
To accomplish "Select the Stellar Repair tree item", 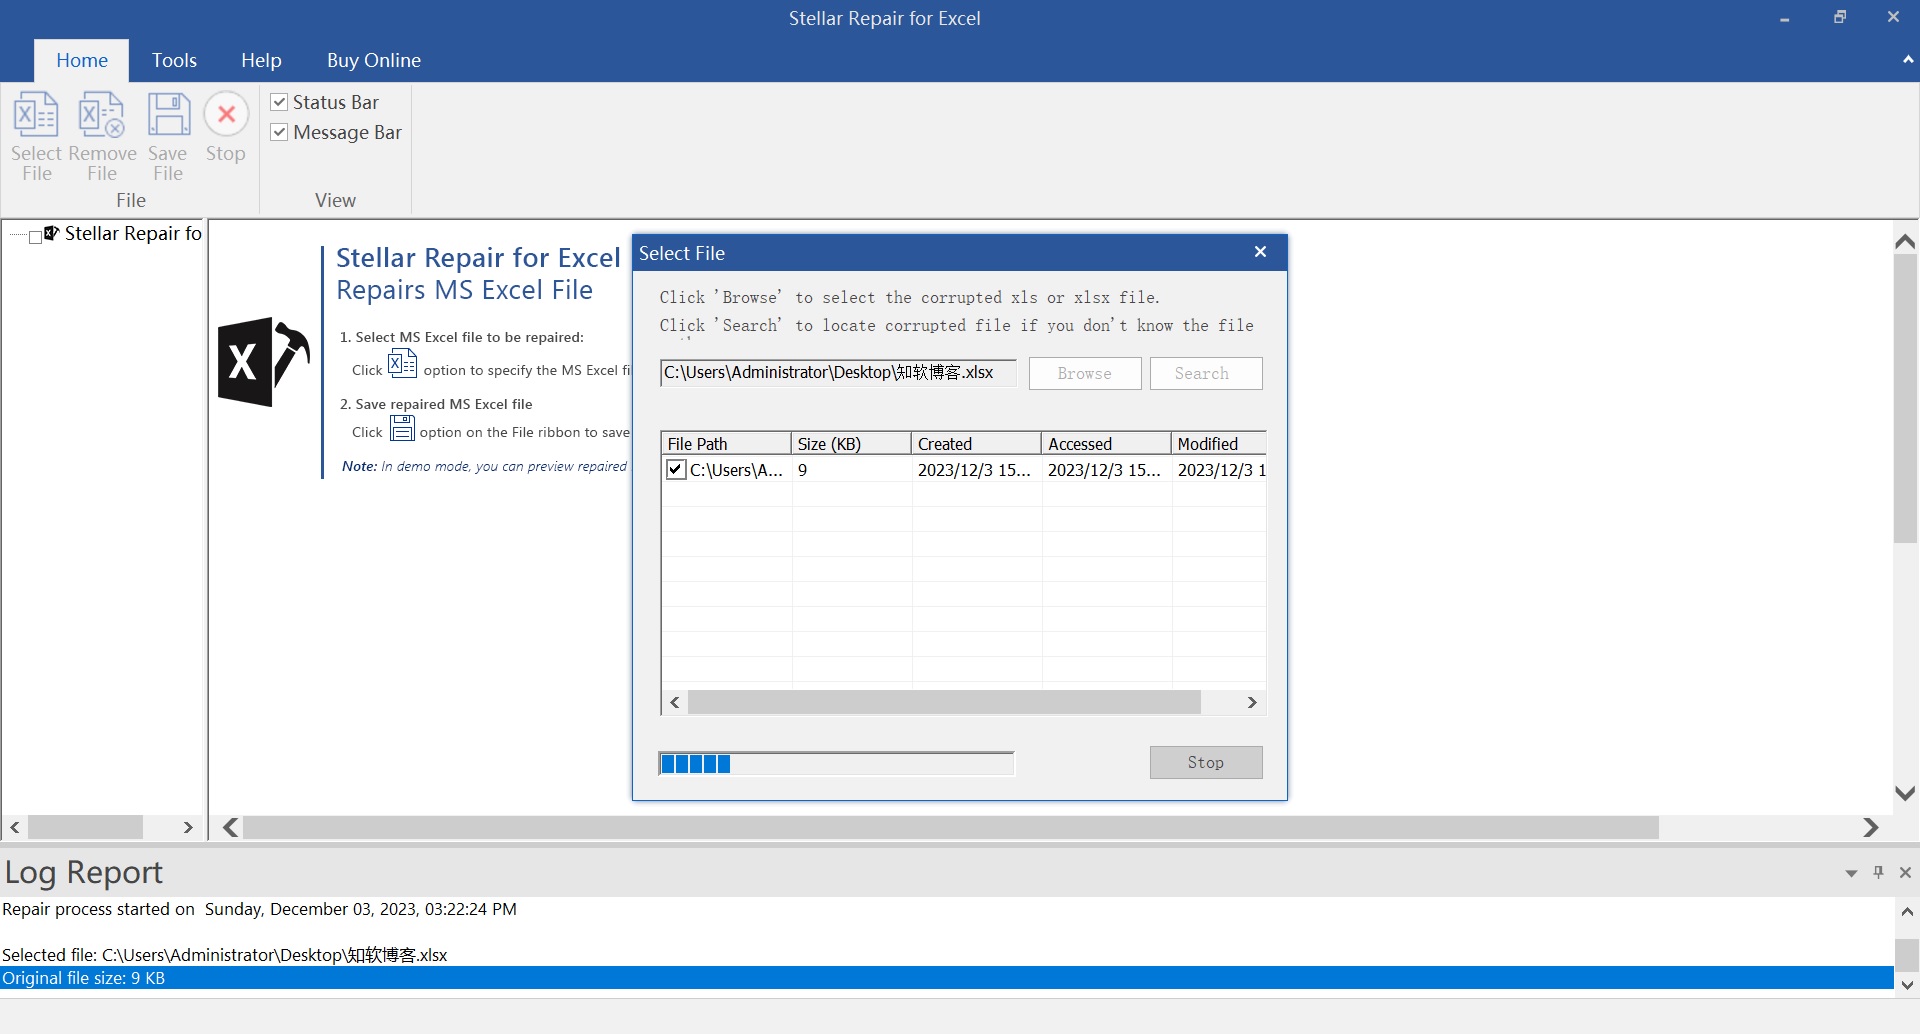I will pyautogui.click(x=133, y=233).
